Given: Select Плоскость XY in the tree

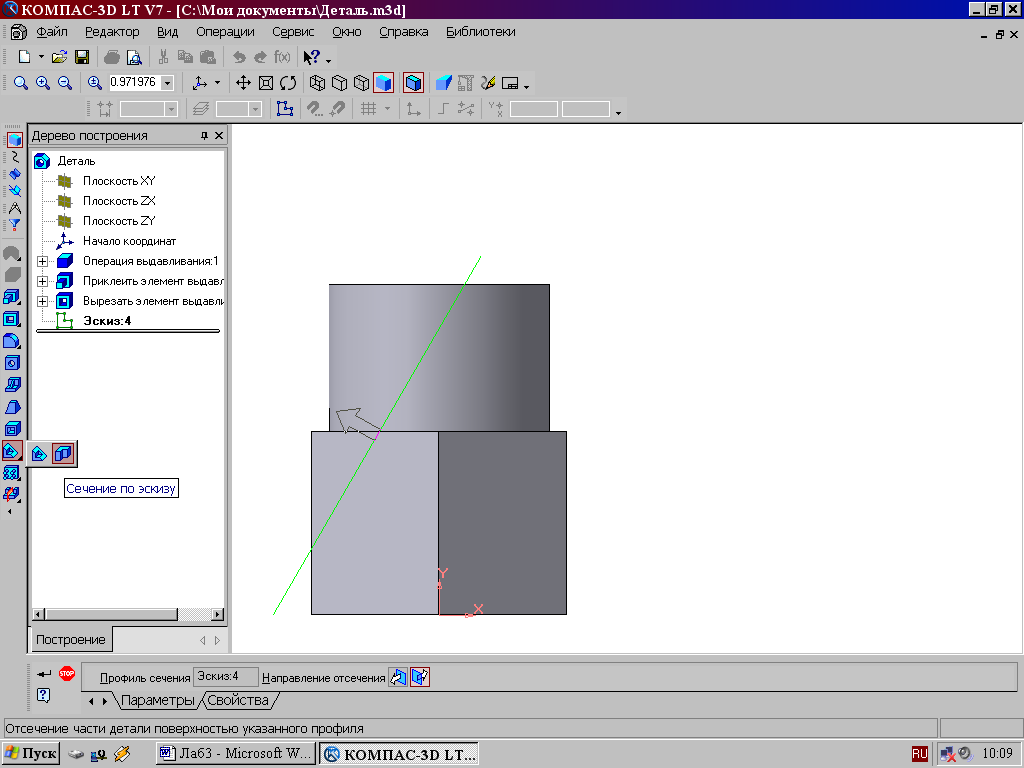Looking at the screenshot, I should 119,181.
